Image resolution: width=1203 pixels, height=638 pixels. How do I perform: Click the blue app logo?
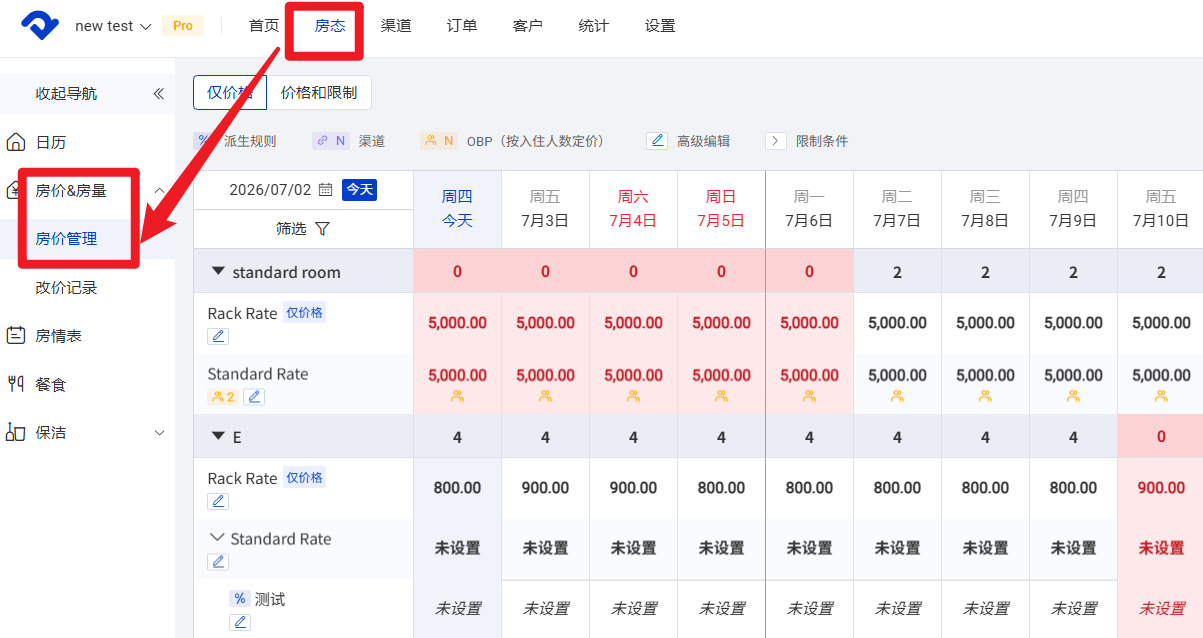click(40, 26)
